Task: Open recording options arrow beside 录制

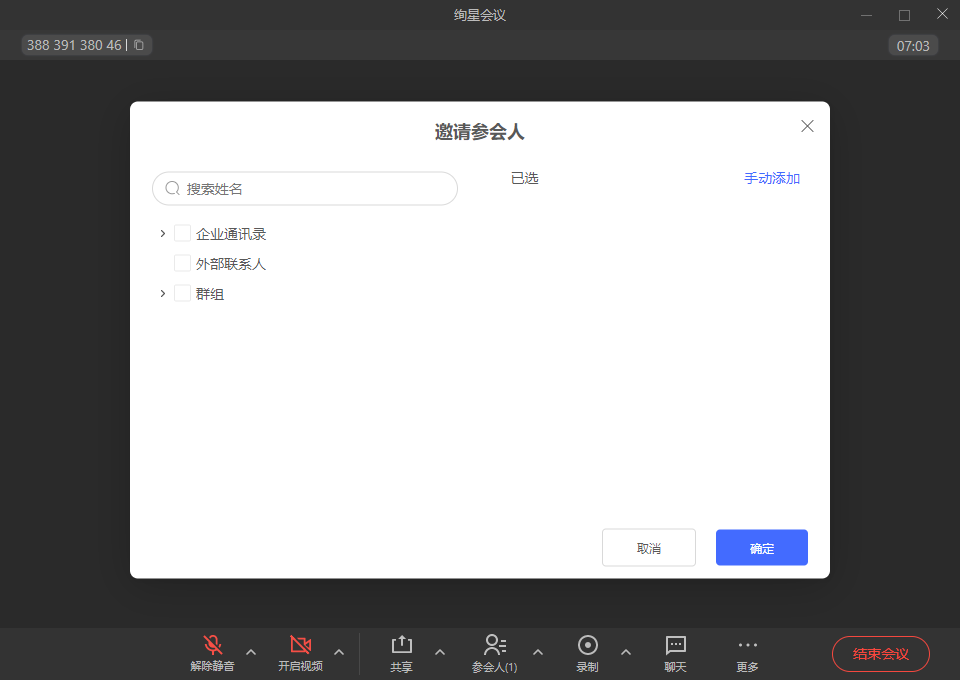Action: 626,652
